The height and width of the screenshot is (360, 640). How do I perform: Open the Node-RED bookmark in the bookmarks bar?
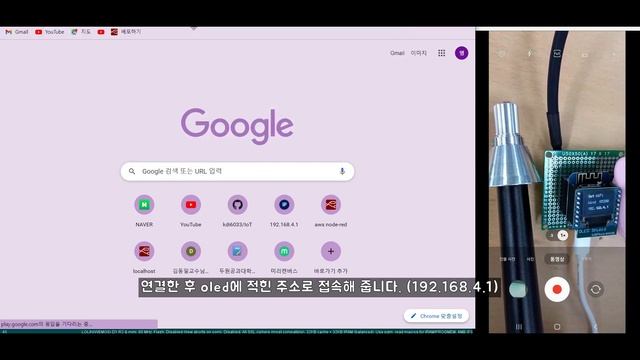(x=126, y=32)
